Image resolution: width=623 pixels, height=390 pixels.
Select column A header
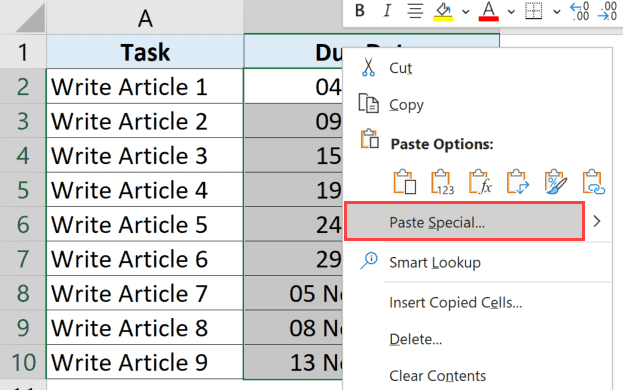[x=145, y=17]
